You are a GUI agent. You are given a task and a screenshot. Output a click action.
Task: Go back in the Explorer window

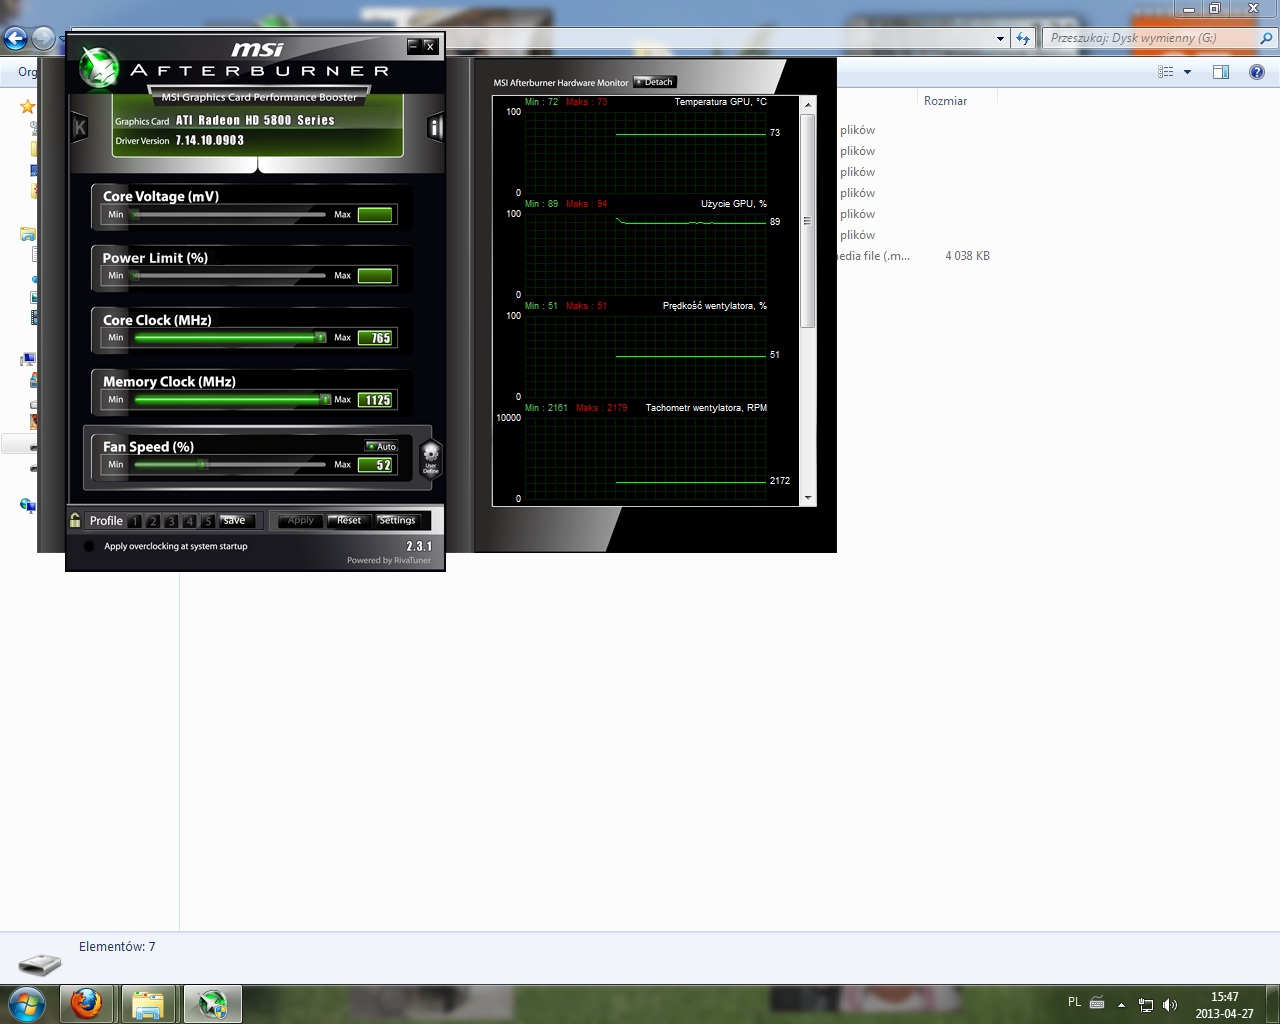15,38
